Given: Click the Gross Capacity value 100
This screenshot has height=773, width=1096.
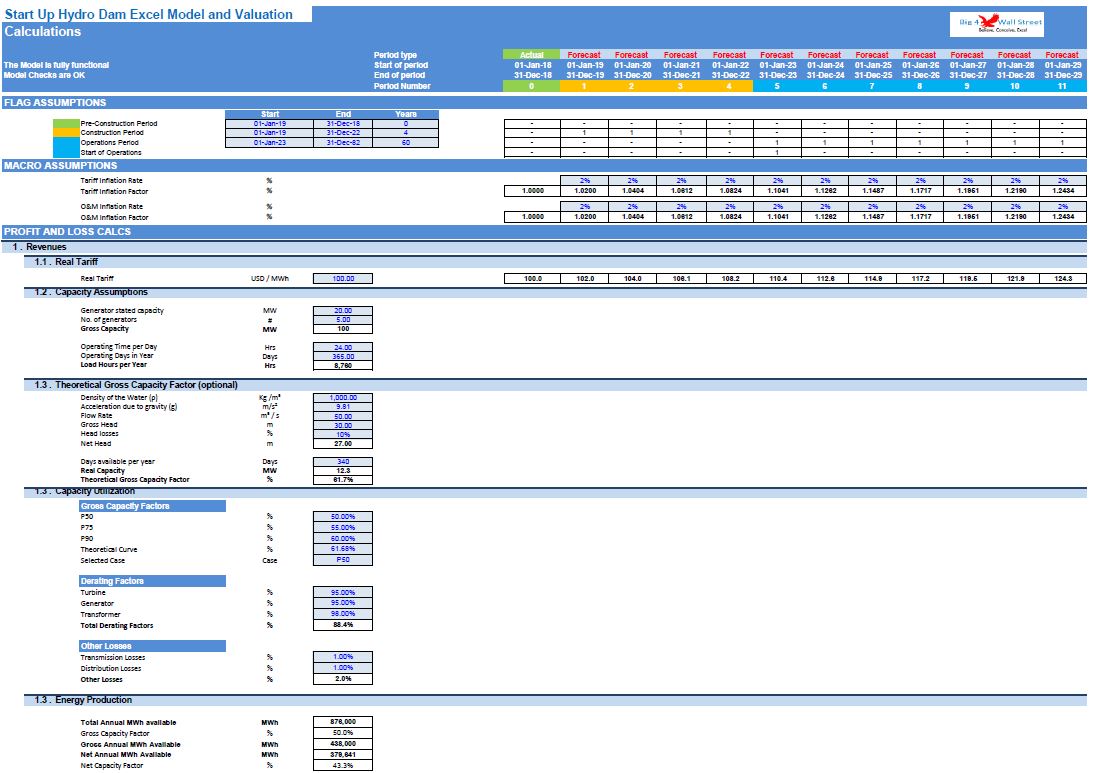Looking at the screenshot, I should [x=342, y=328].
